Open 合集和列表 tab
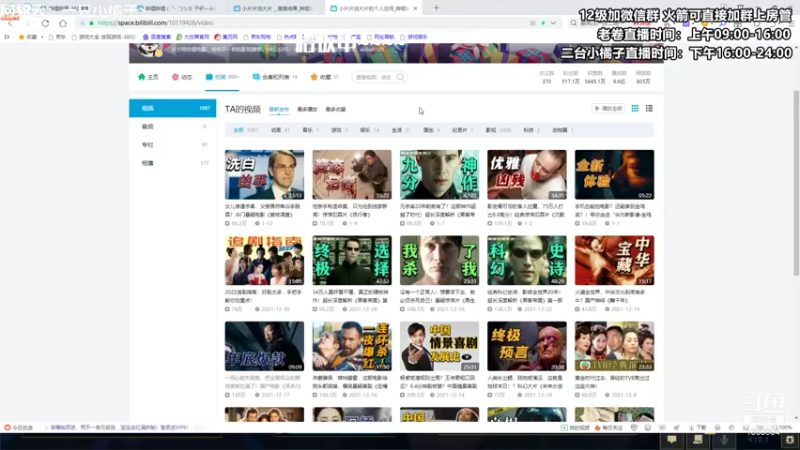The width and height of the screenshot is (800, 450). click(x=274, y=77)
